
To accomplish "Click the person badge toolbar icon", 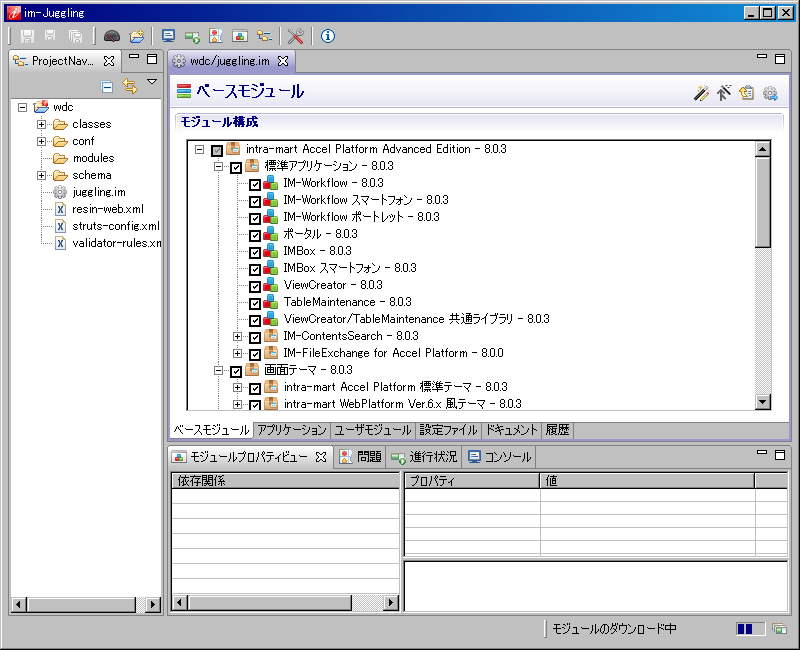I will pos(216,36).
